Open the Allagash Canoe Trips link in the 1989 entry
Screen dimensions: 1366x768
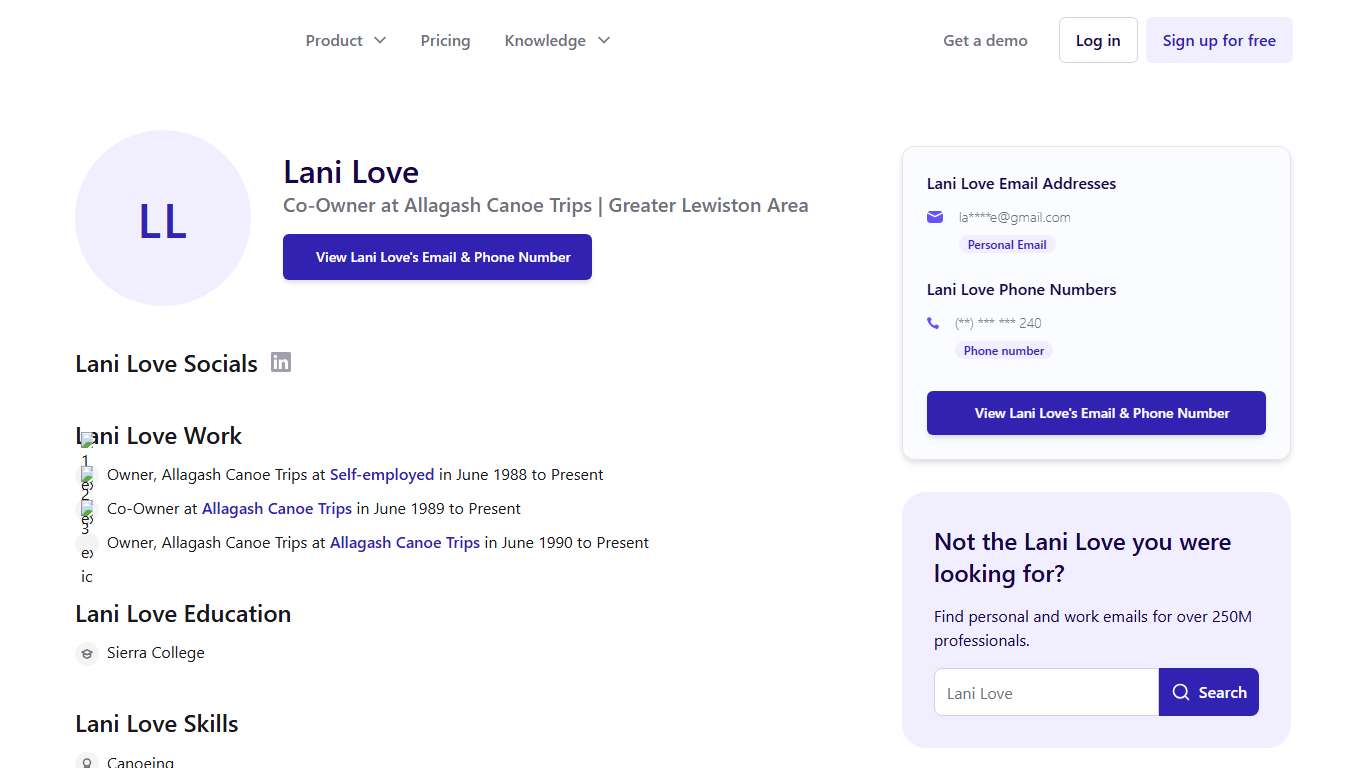coord(277,508)
